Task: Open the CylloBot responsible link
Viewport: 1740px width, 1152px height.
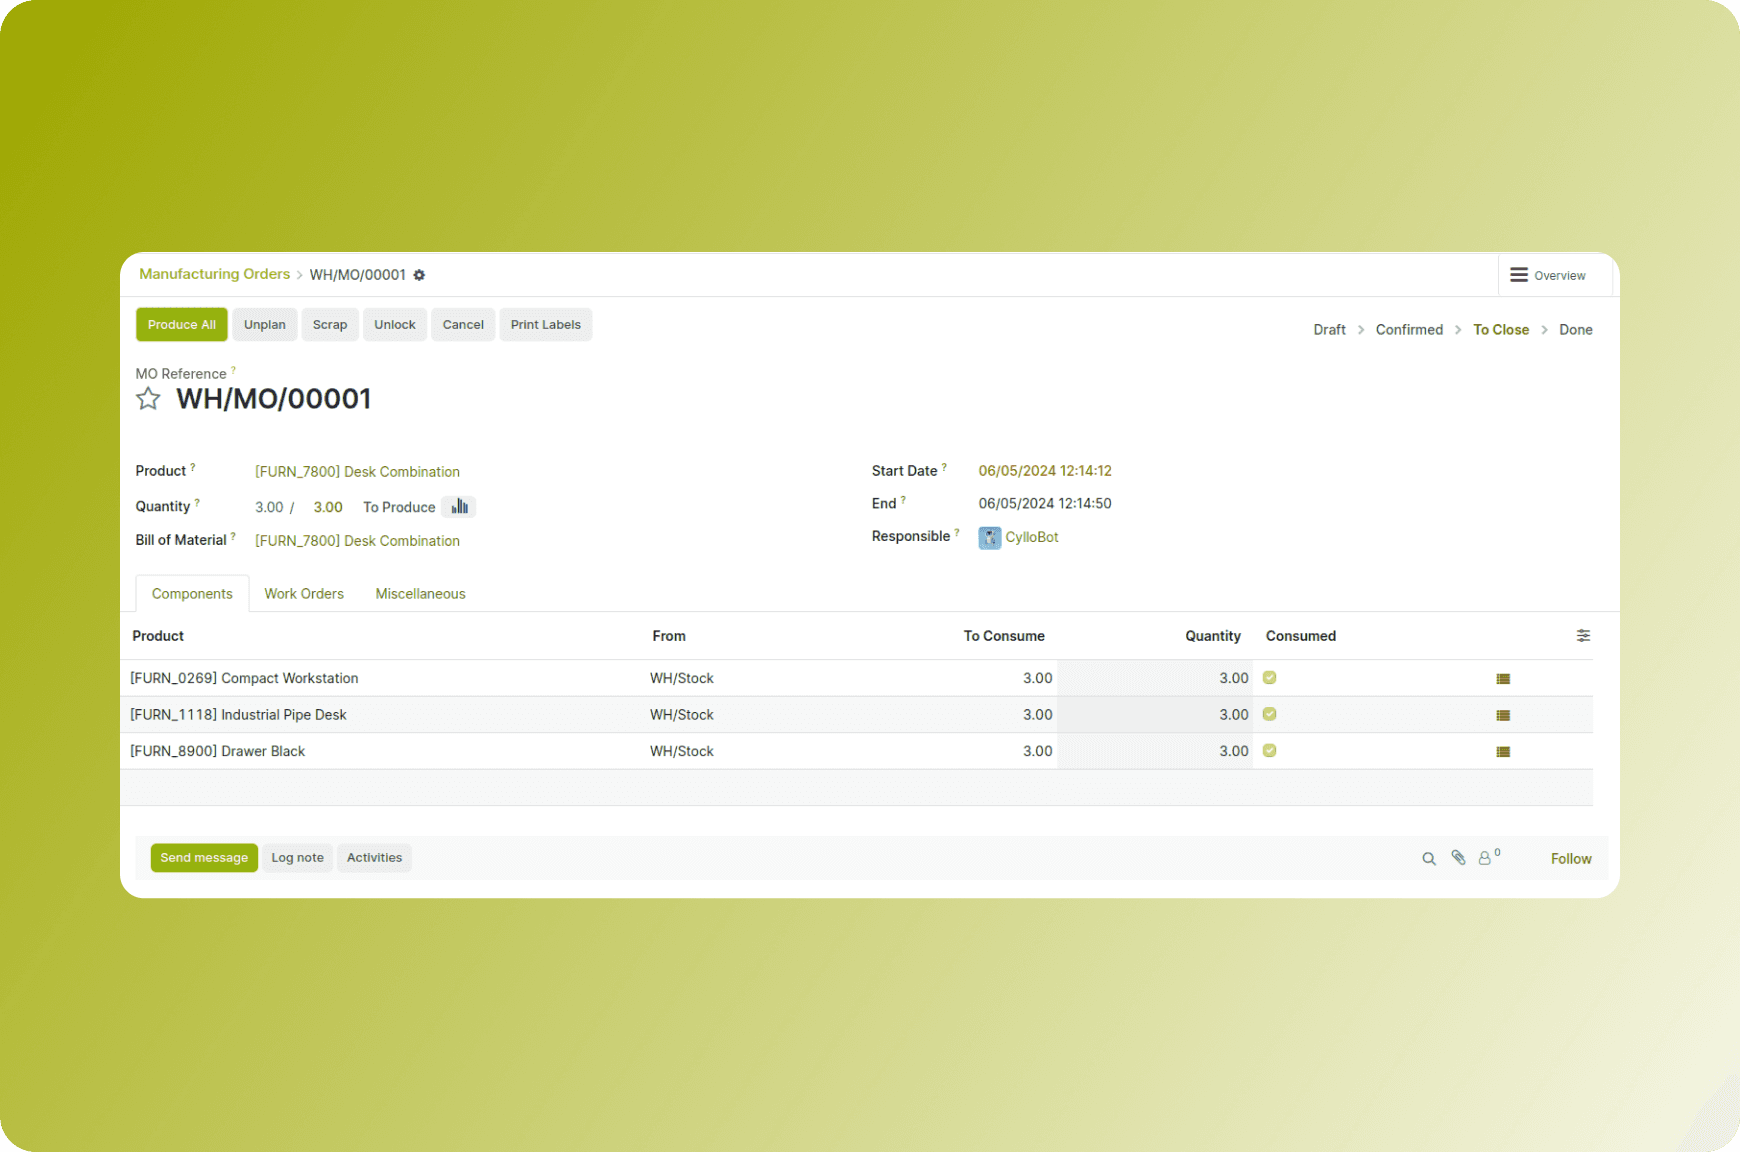Action: (x=1031, y=537)
